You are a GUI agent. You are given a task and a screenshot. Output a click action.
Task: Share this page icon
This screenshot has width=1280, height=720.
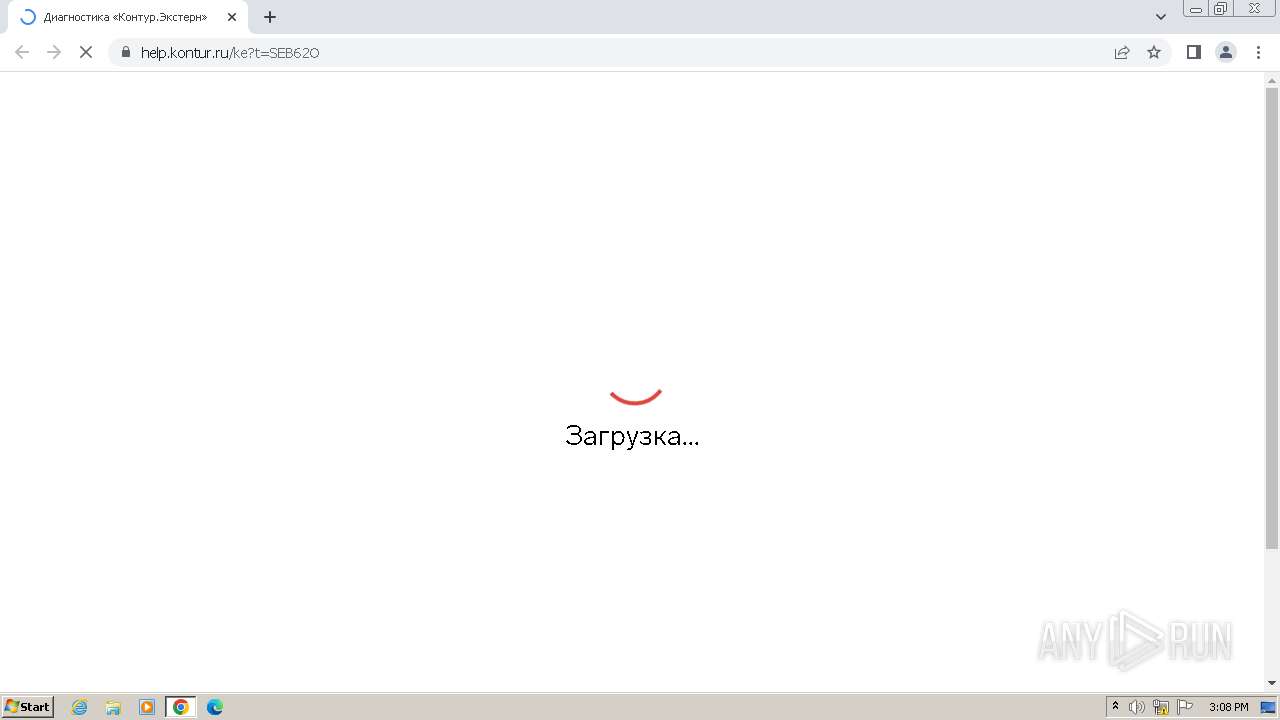(x=1122, y=52)
